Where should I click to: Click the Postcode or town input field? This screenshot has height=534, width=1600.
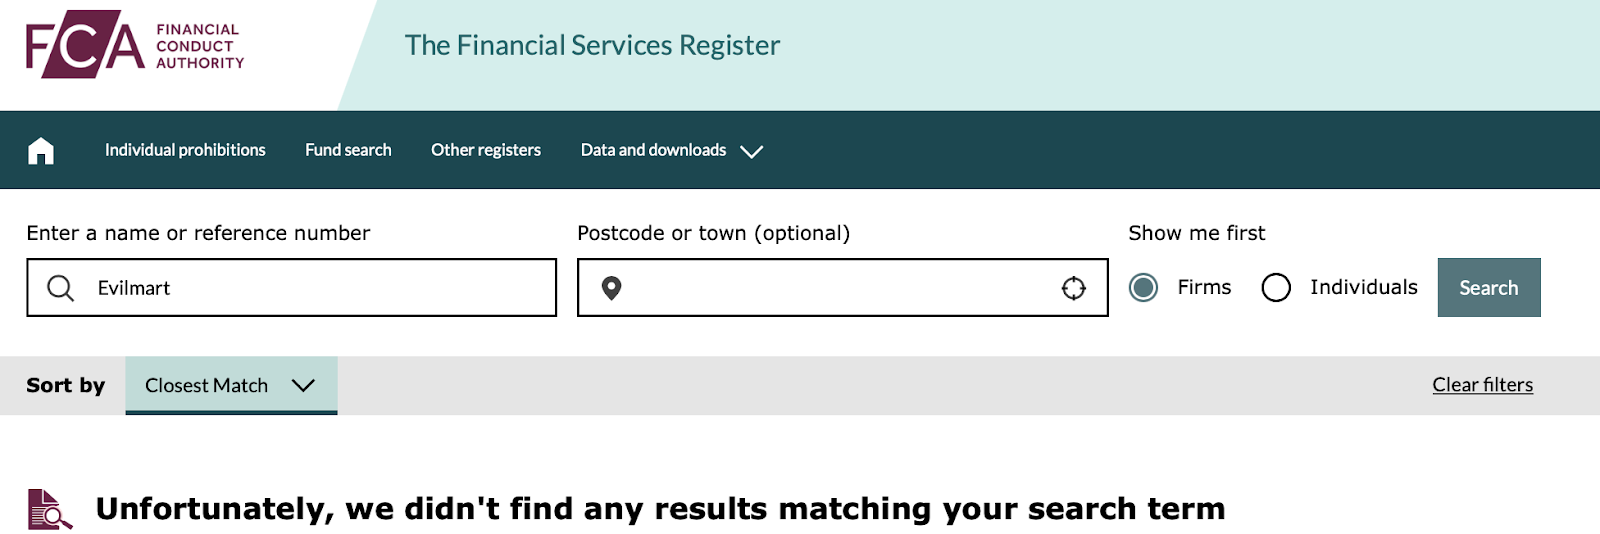point(843,288)
